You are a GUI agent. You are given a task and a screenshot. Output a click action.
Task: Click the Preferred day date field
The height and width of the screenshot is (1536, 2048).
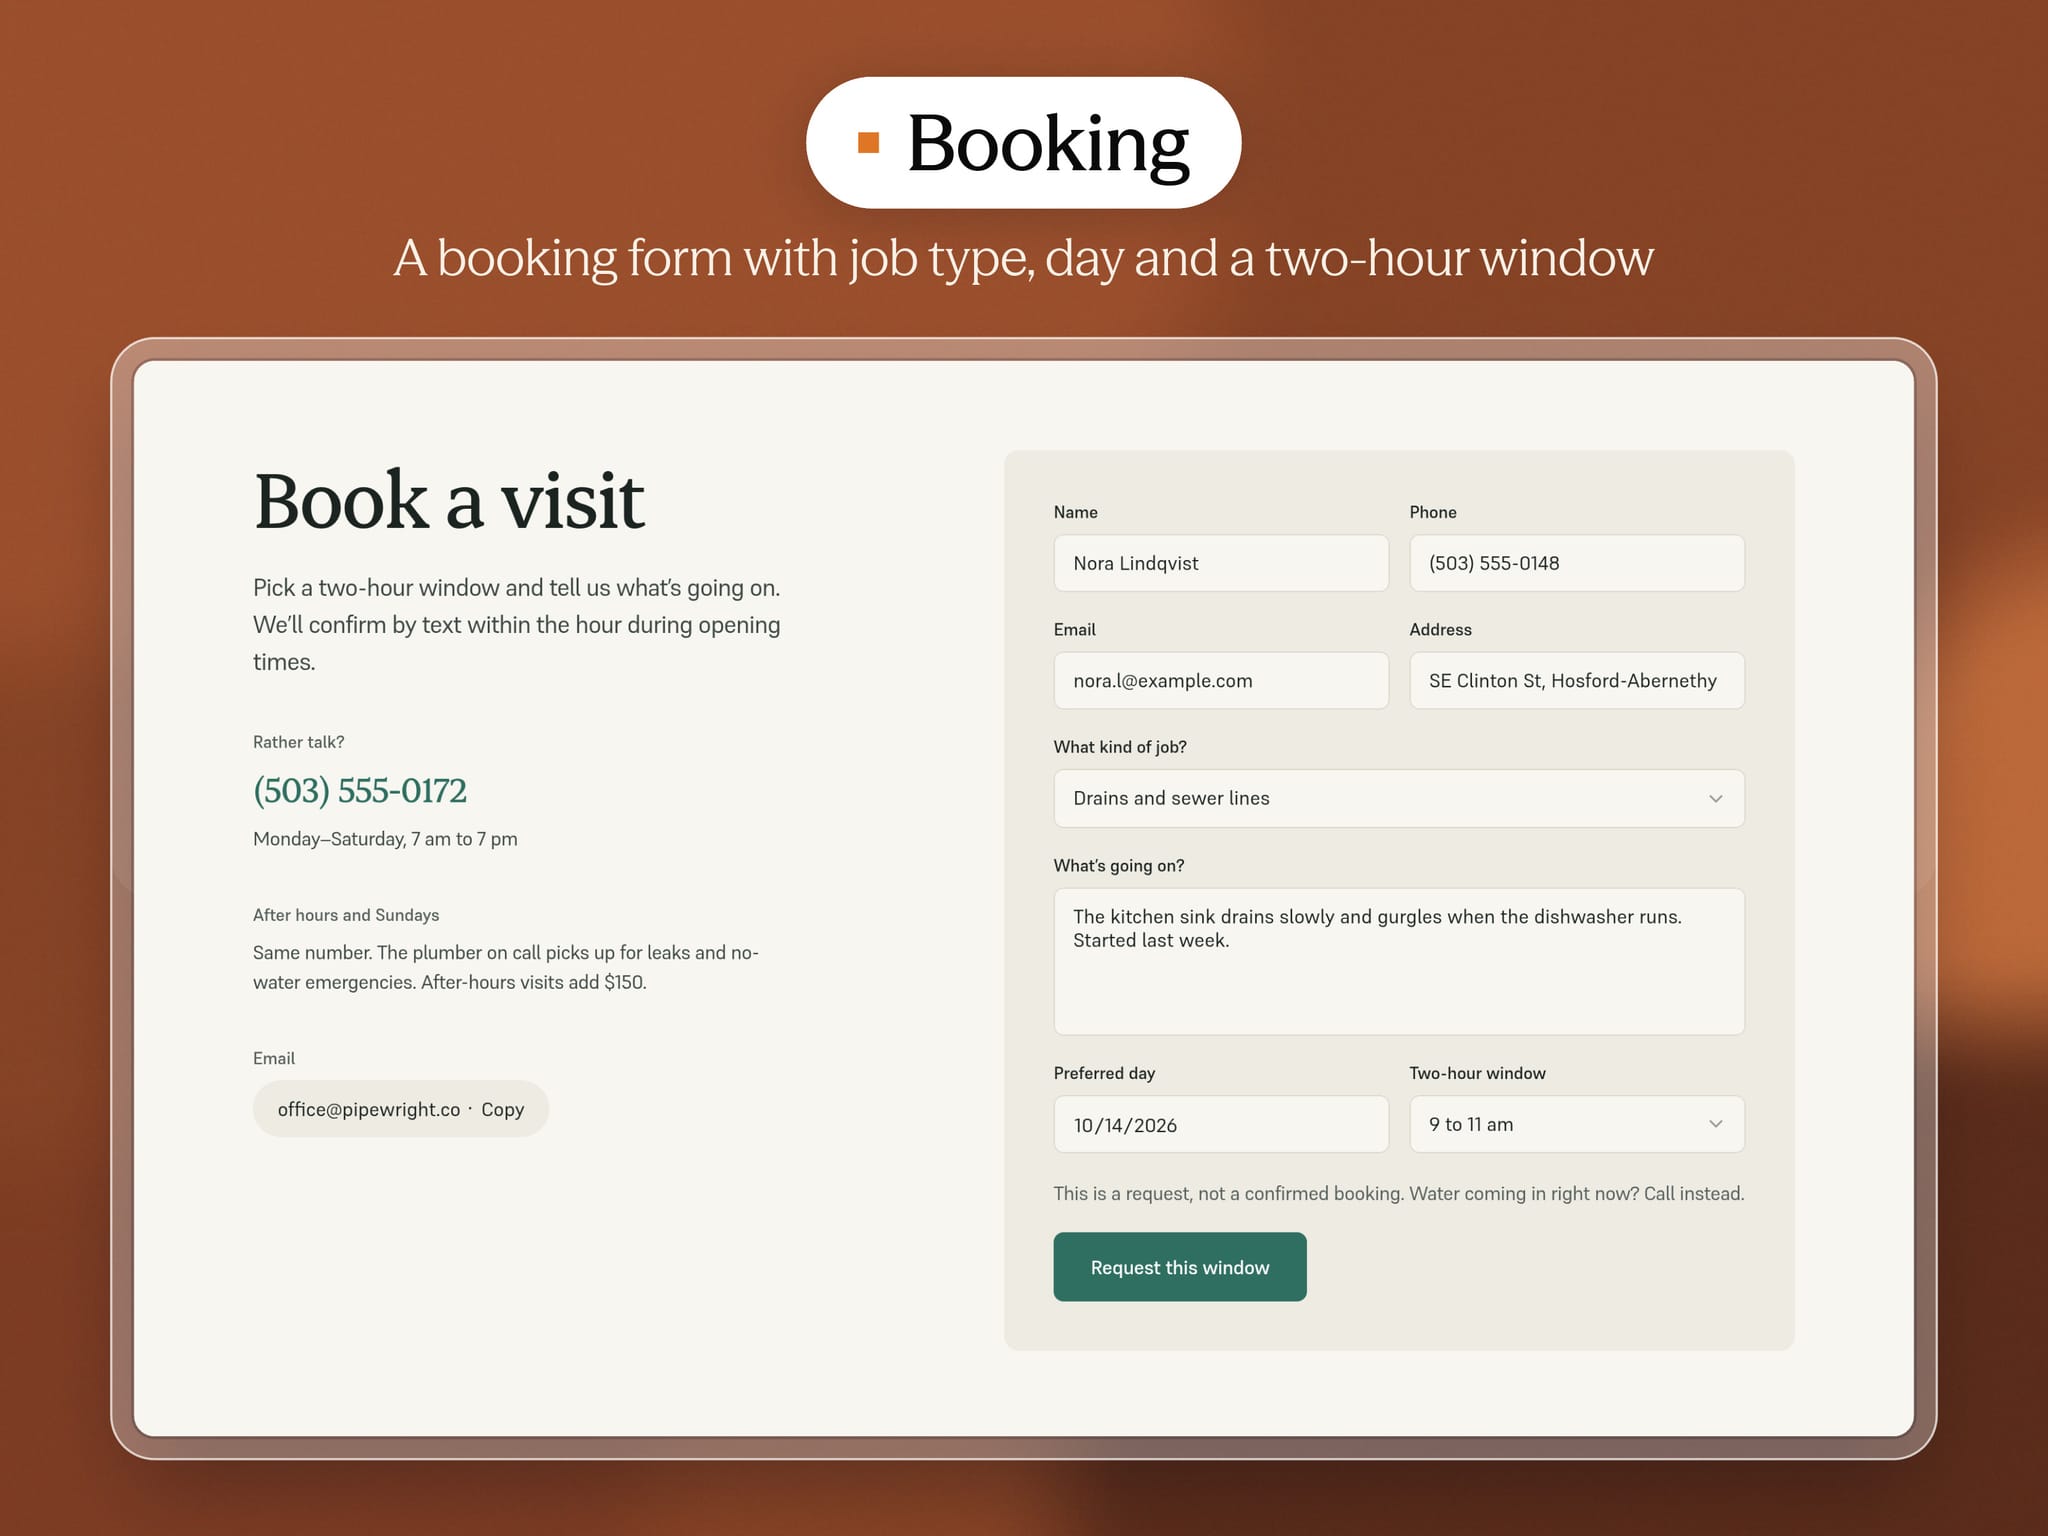pos(1221,1124)
